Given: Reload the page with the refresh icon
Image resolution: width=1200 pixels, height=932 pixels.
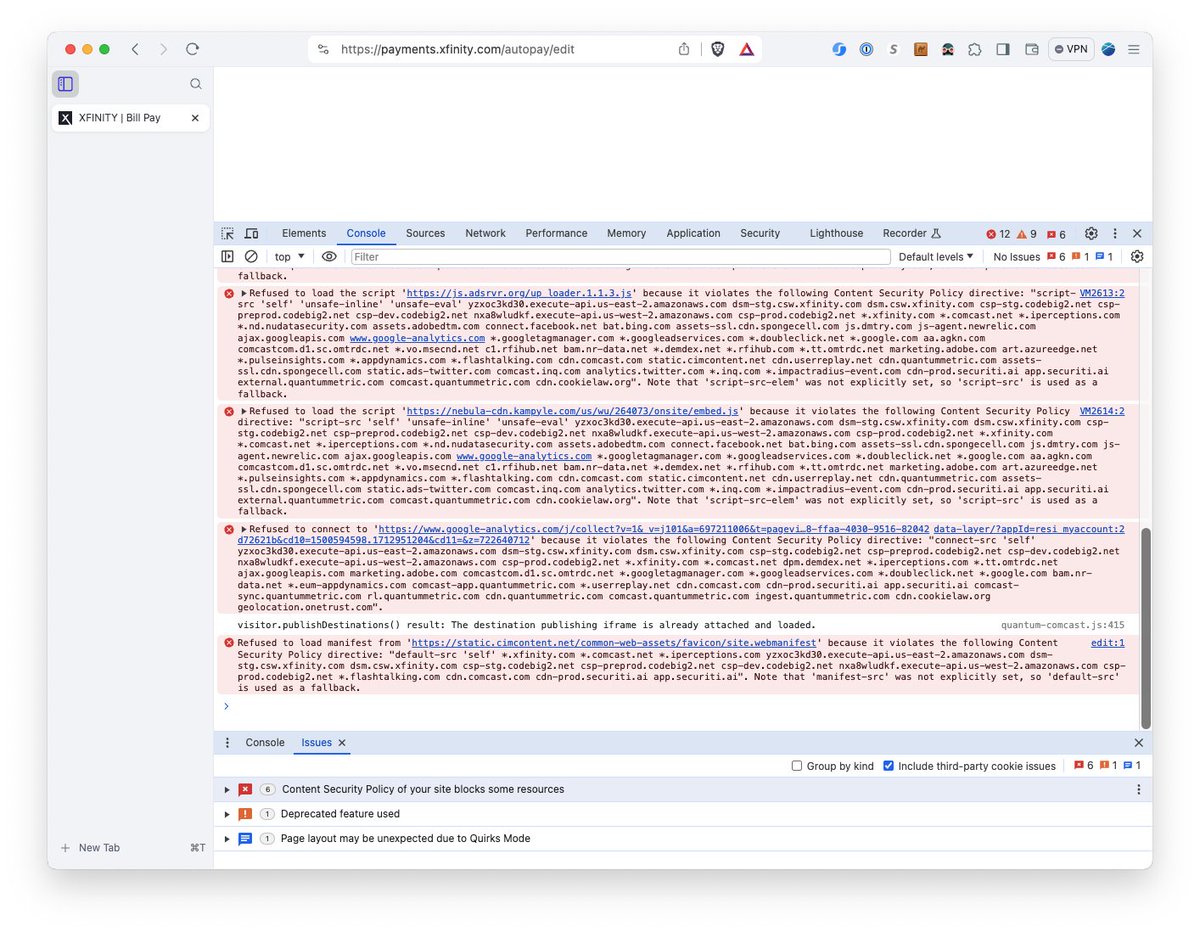Looking at the screenshot, I should pos(193,49).
